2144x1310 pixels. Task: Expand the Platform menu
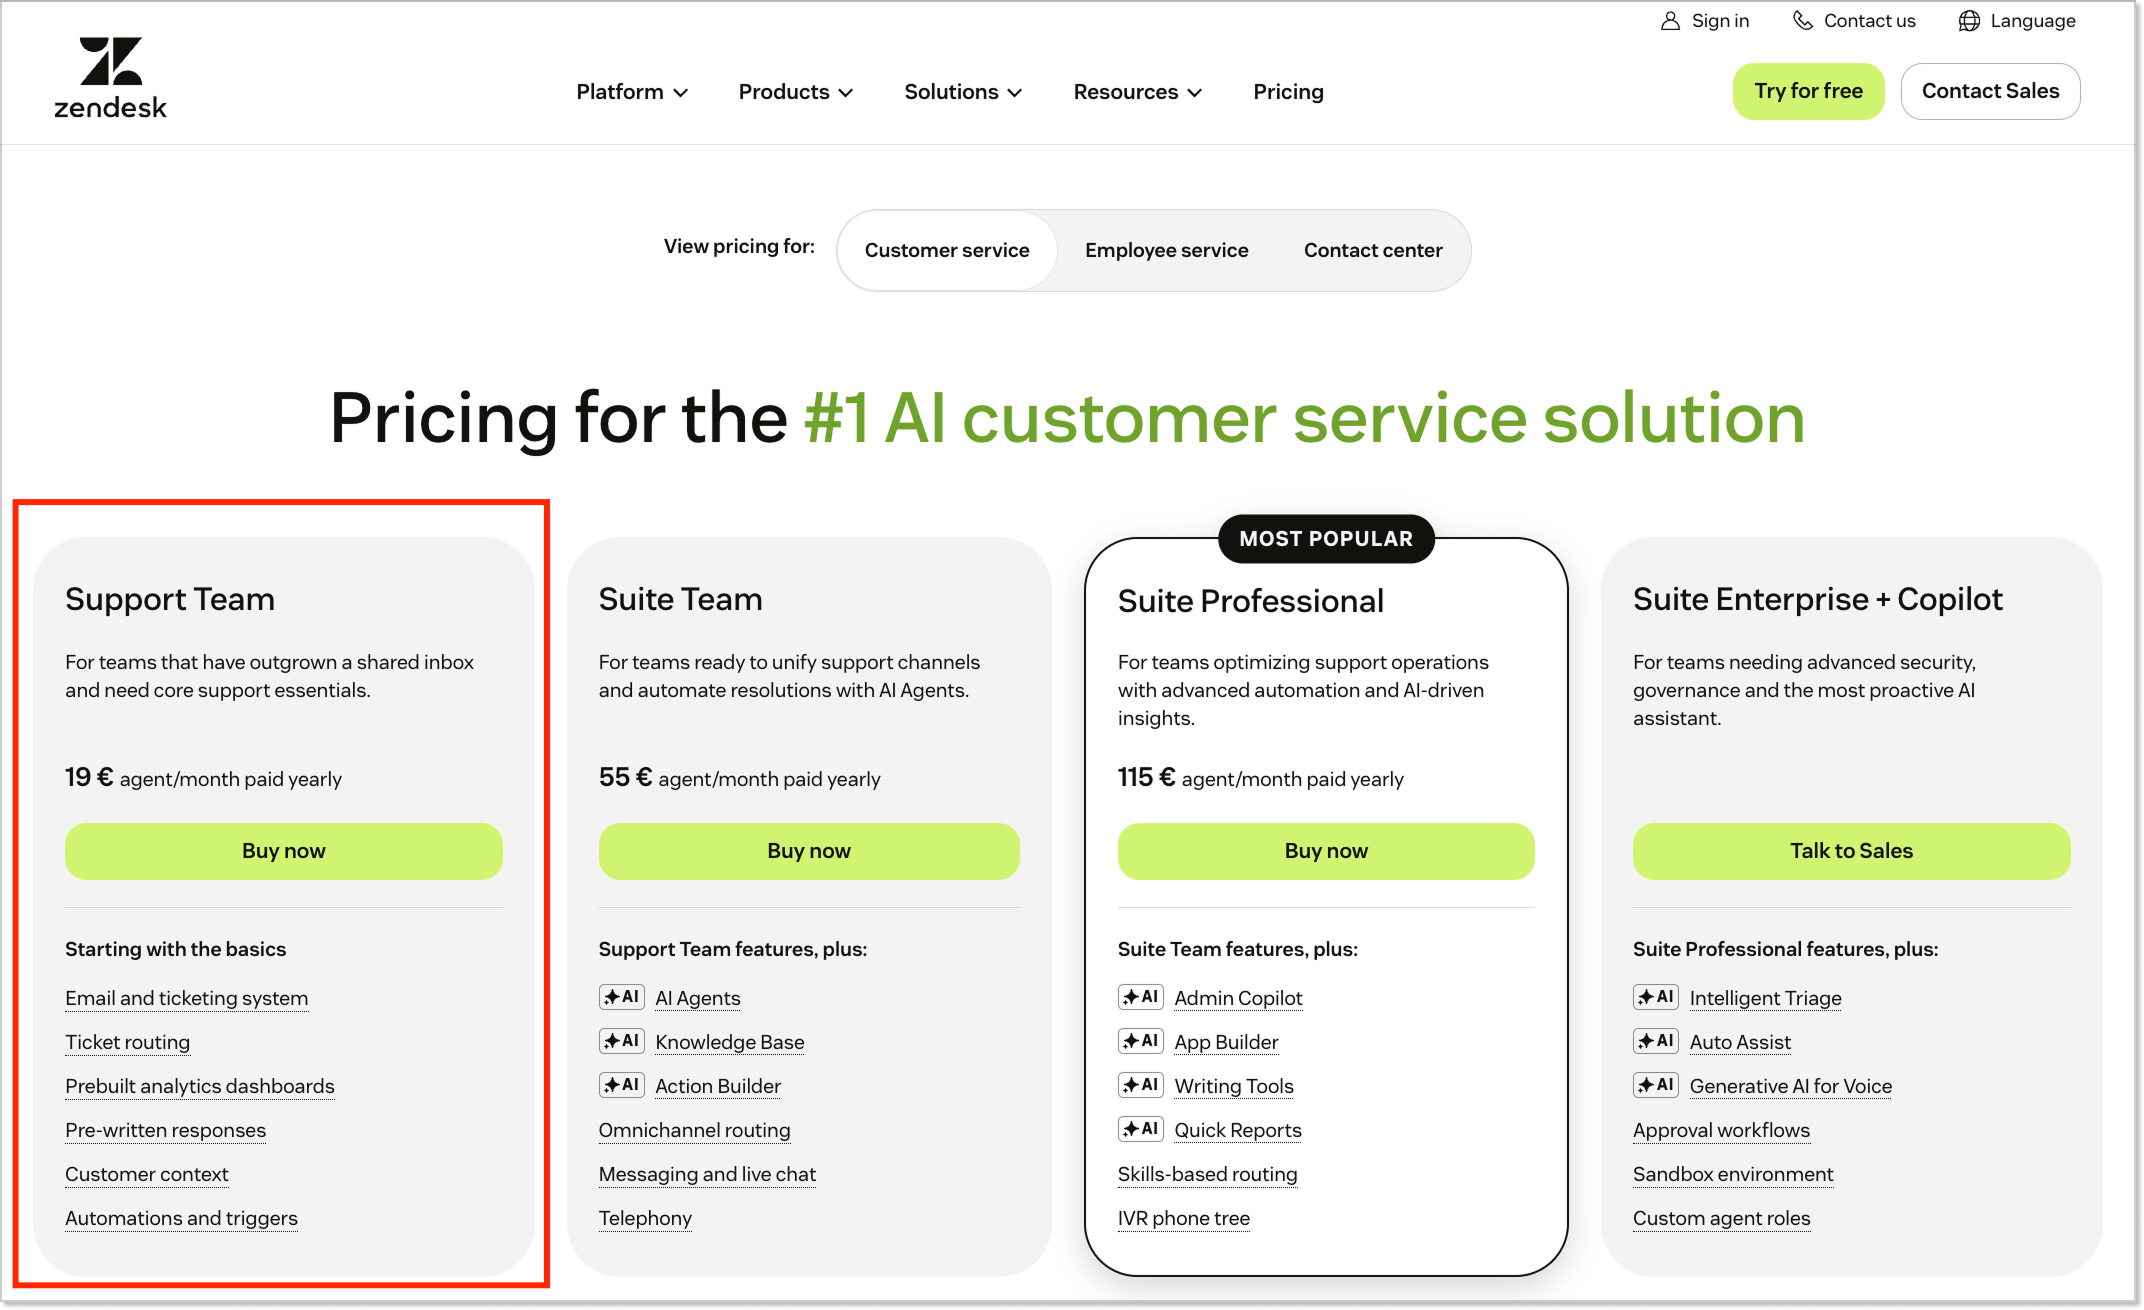click(632, 92)
